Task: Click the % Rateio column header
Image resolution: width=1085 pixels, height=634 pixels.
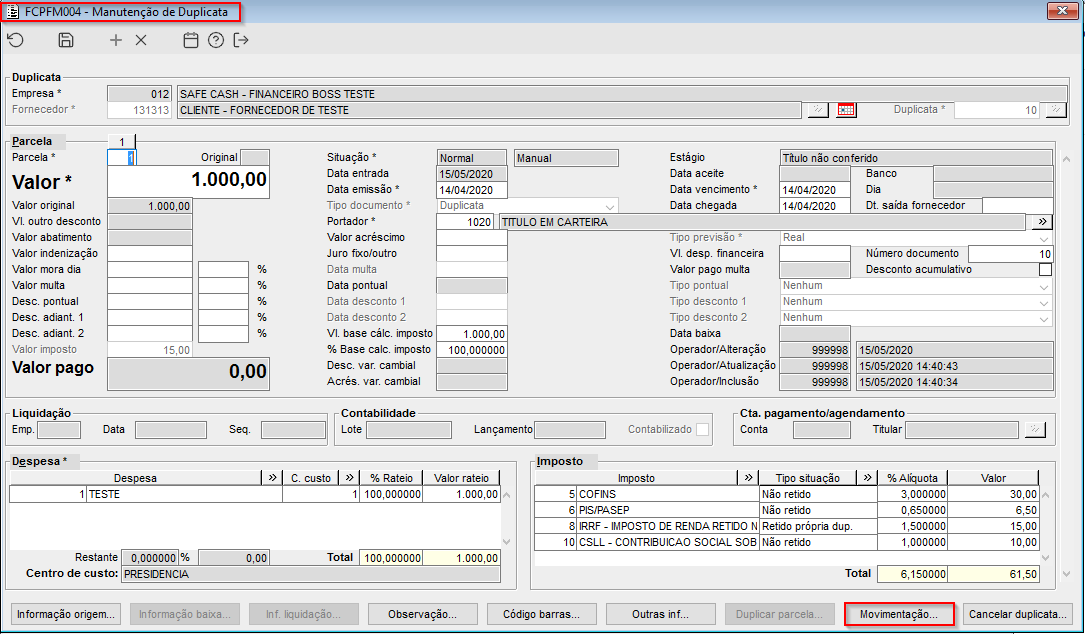Action: 391,478
